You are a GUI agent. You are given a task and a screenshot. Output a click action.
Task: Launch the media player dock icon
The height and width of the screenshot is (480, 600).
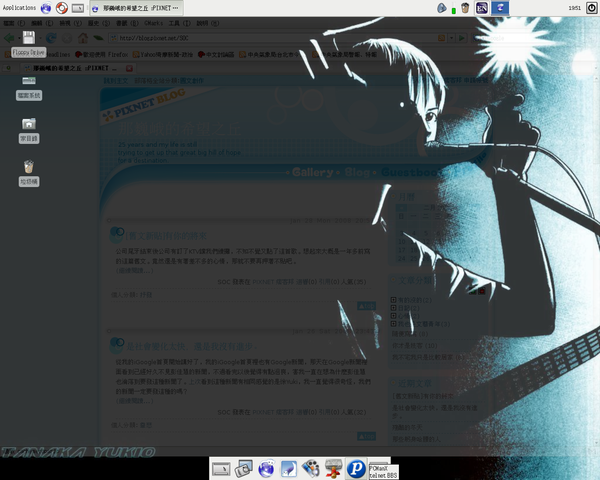point(311,469)
